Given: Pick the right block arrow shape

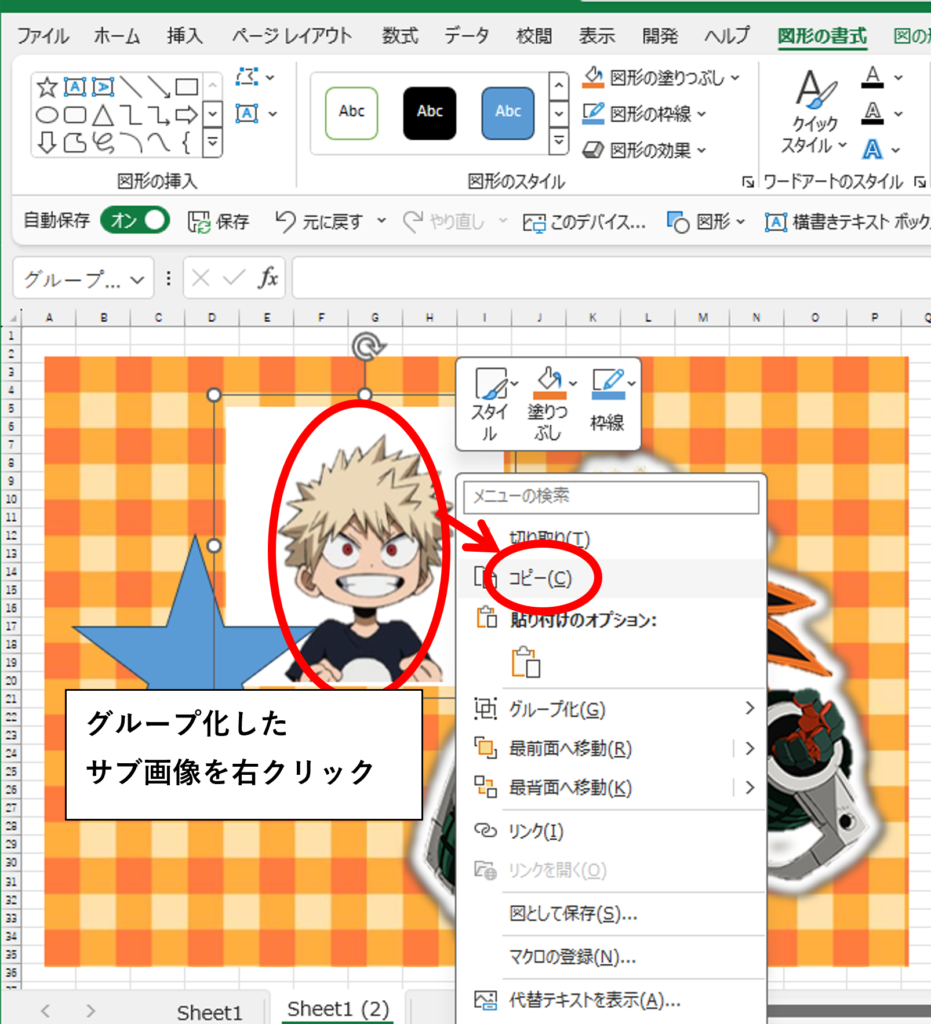Looking at the screenshot, I should [x=187, y=115].
